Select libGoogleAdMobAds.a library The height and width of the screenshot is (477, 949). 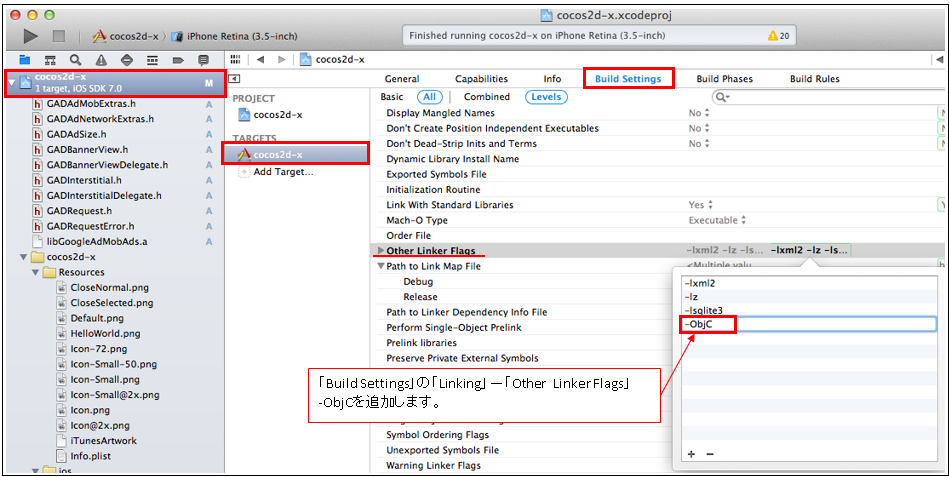97,242
